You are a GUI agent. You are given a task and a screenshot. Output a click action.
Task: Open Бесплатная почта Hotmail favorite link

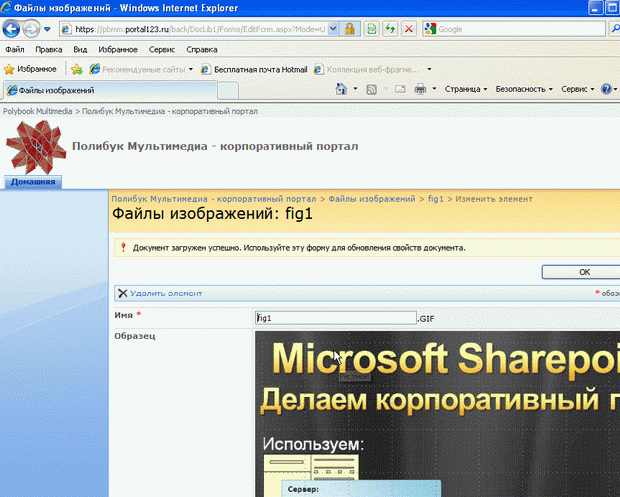(251, 69)
